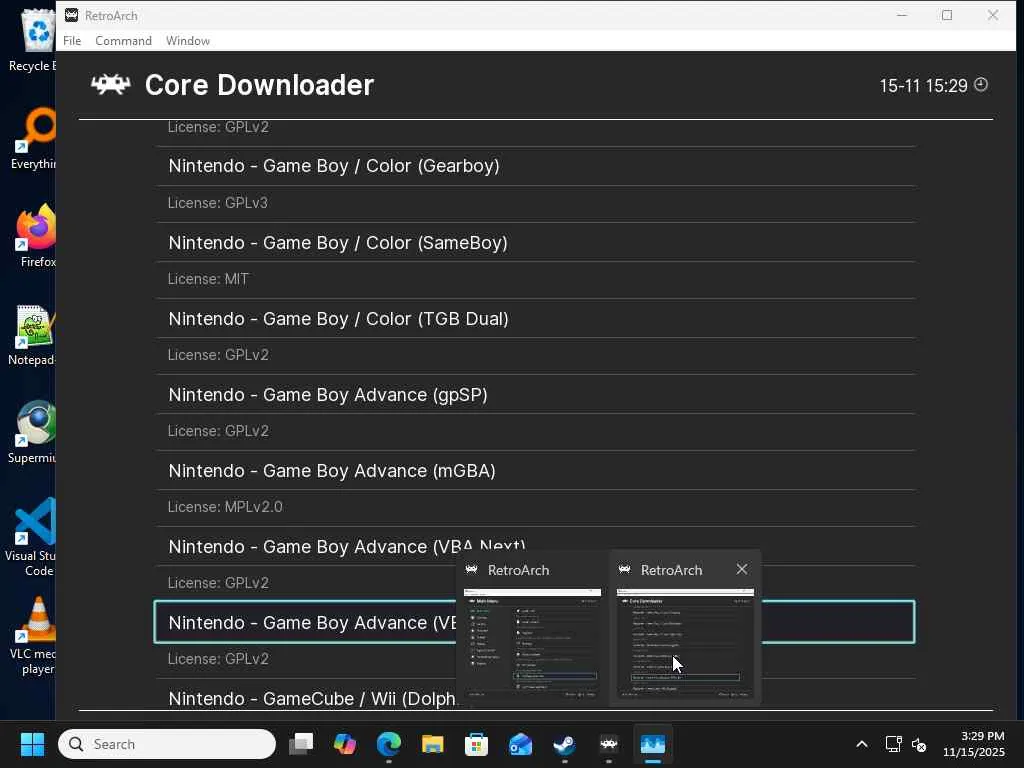Open Task View from the taskbar
The width and height of the screenshot is (1024, 768).
click(x=301, y=744)
